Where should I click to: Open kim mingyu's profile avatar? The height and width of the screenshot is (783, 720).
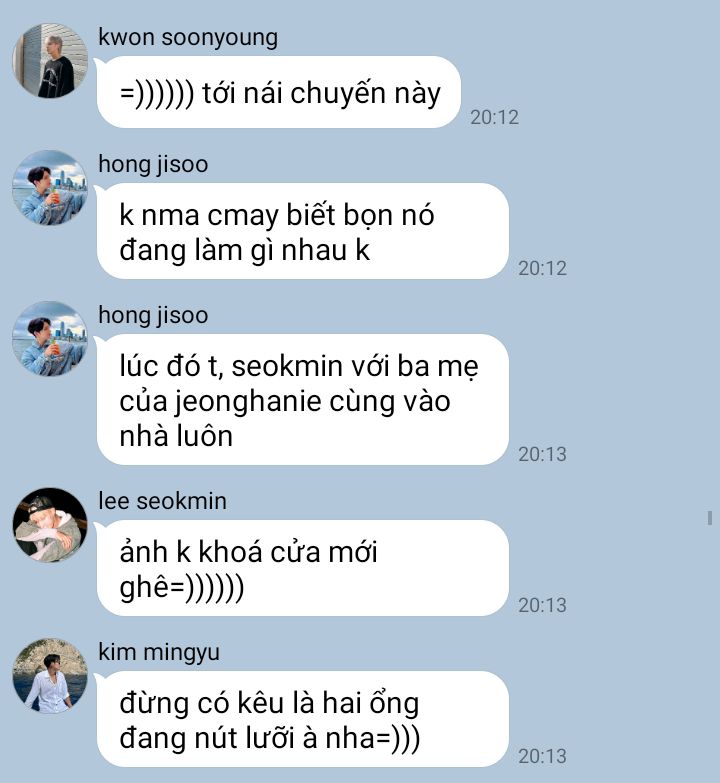50,676
